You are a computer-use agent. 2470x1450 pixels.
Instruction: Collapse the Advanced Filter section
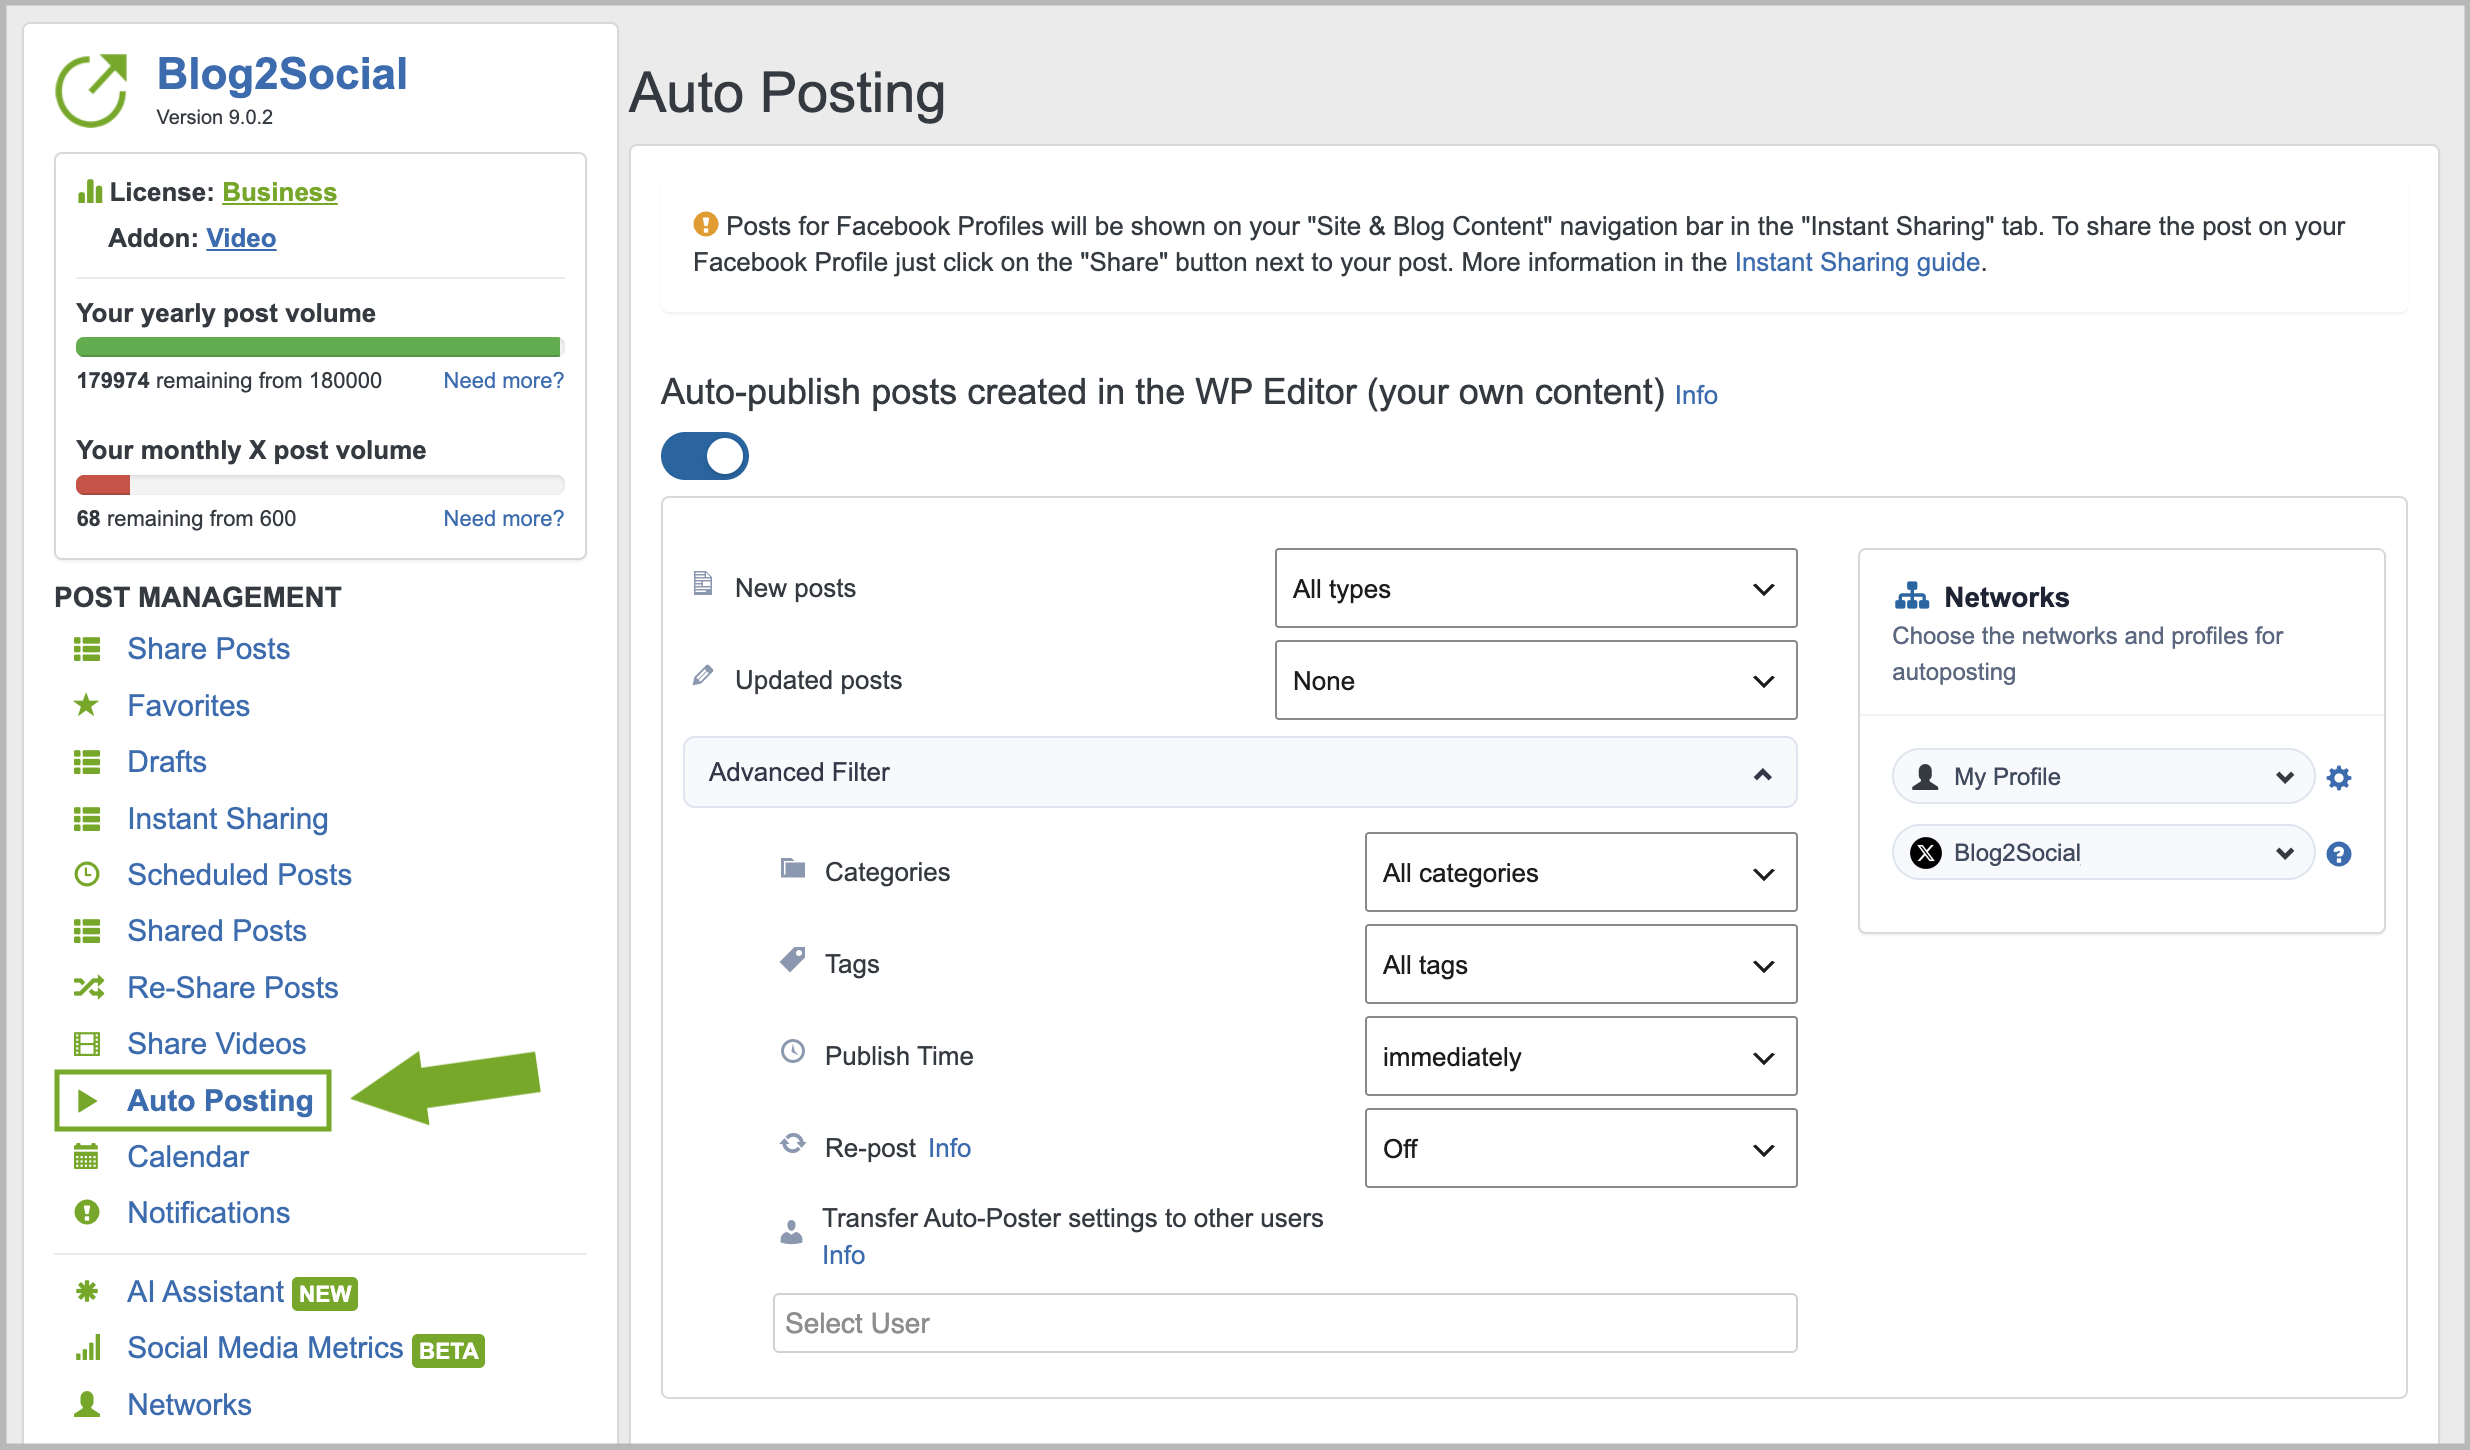1240,772
